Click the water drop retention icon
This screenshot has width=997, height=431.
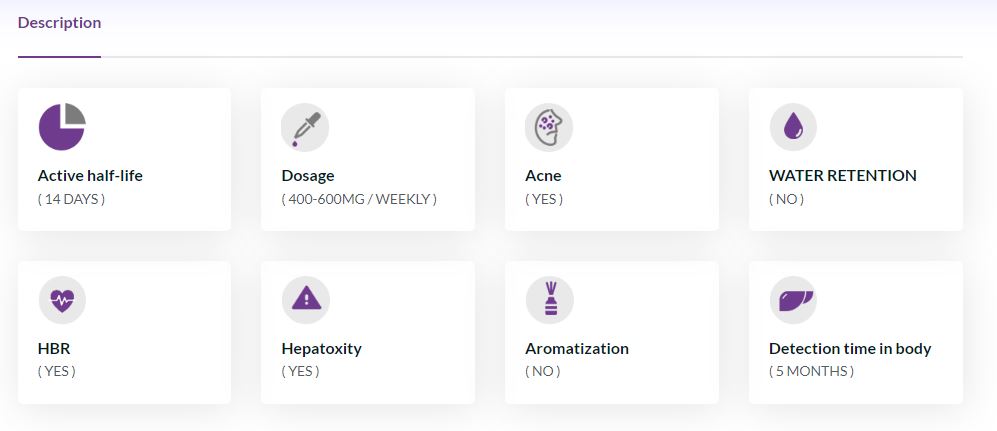coord(793,127)
